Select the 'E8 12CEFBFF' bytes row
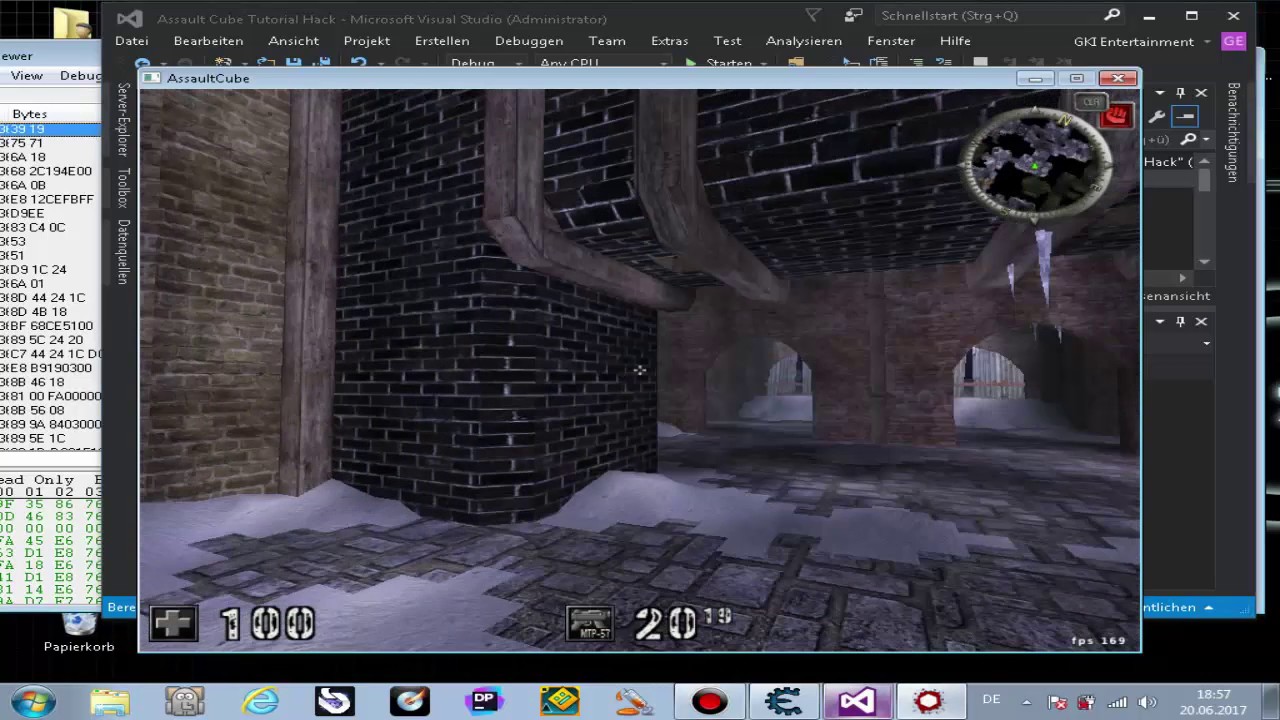1280x720 pixels. [x=50, y=199]
